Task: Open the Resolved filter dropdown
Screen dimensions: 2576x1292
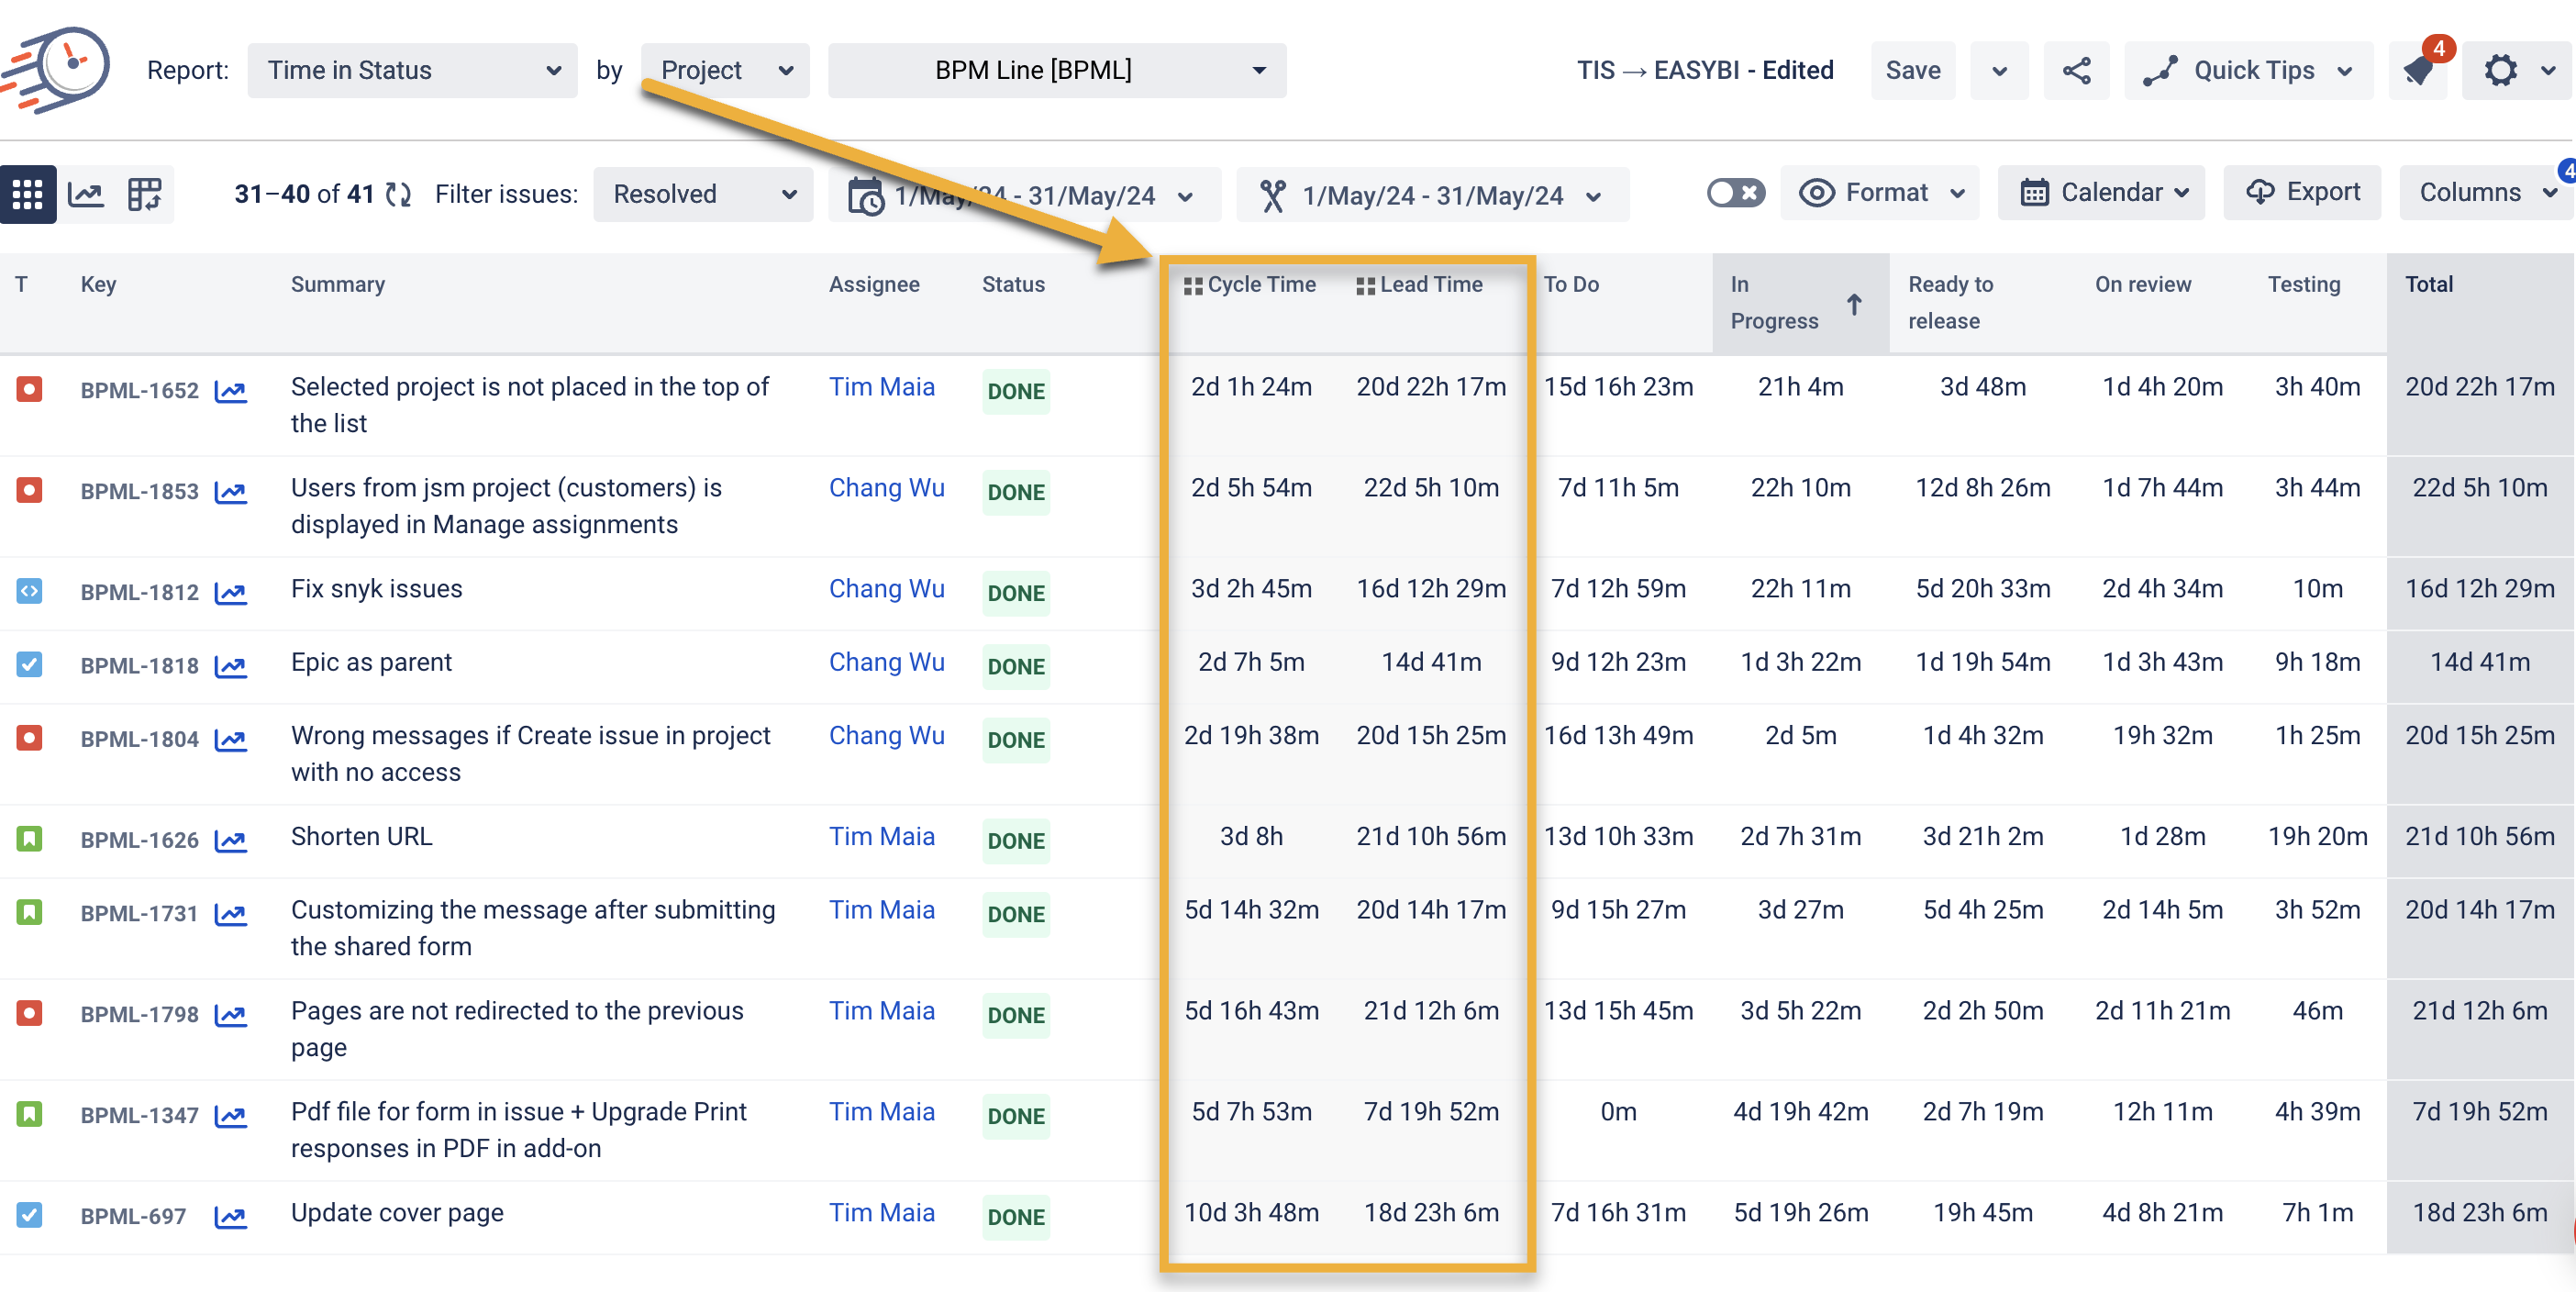Action: click(x=703, y=194)
